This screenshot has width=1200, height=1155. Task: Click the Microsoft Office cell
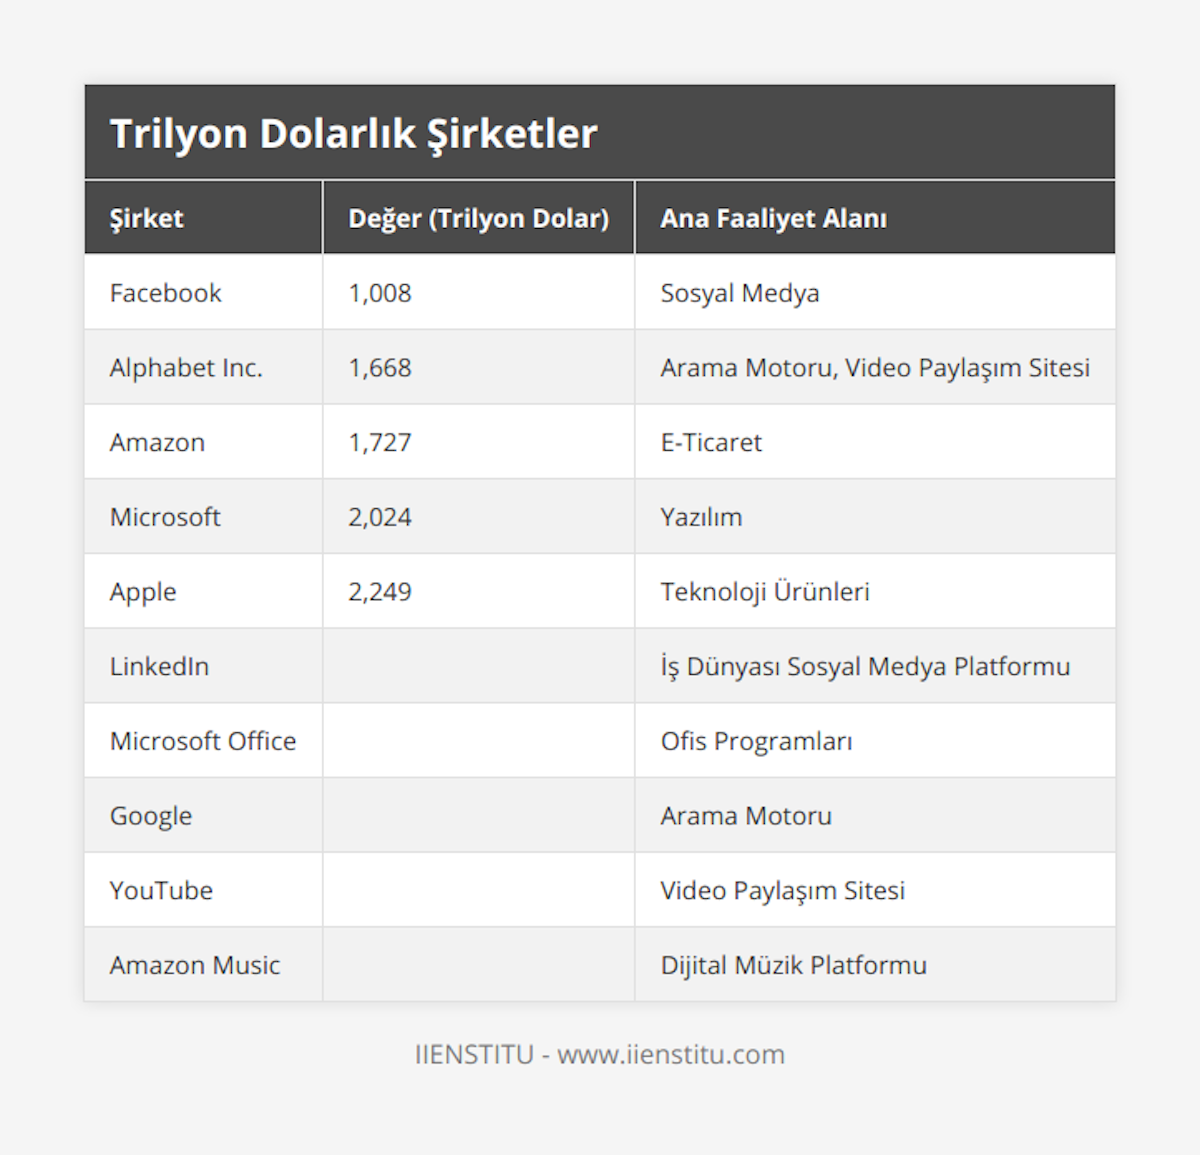click(203, 741)
